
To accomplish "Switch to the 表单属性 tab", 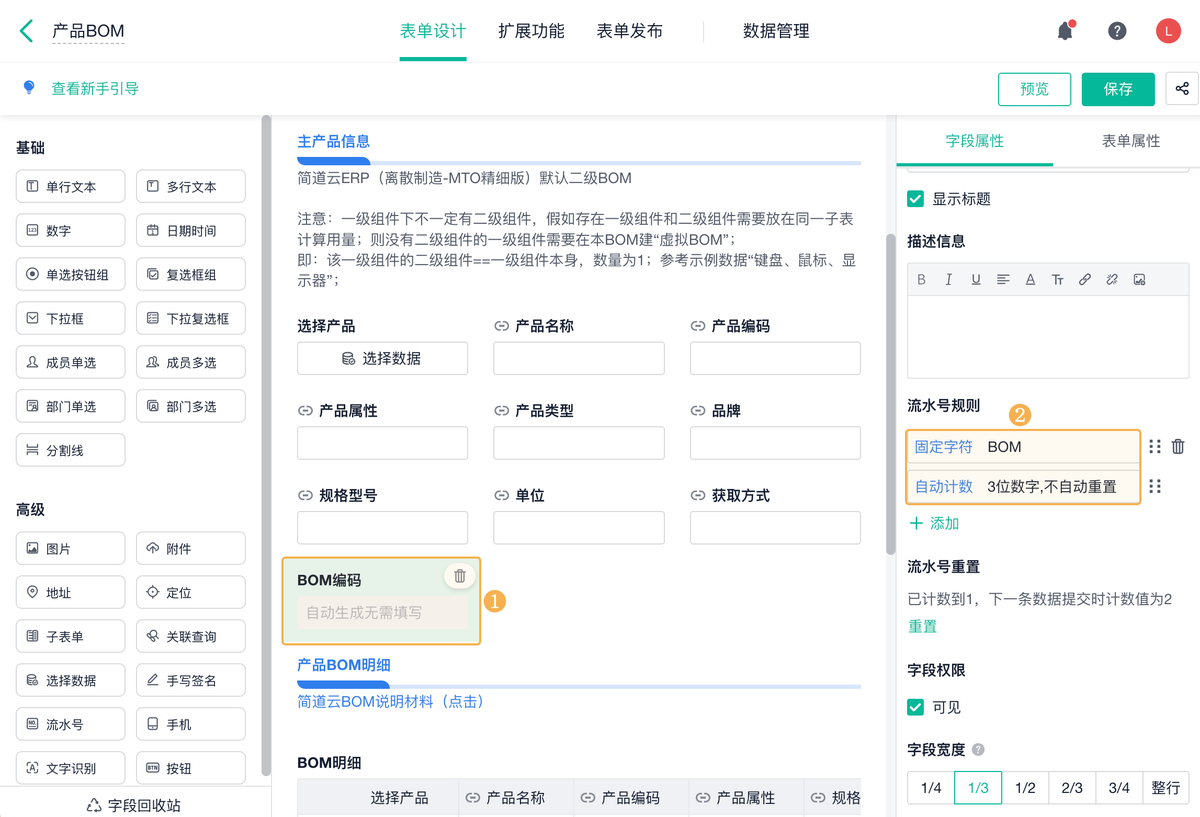I will click(x=1130, y=141).
